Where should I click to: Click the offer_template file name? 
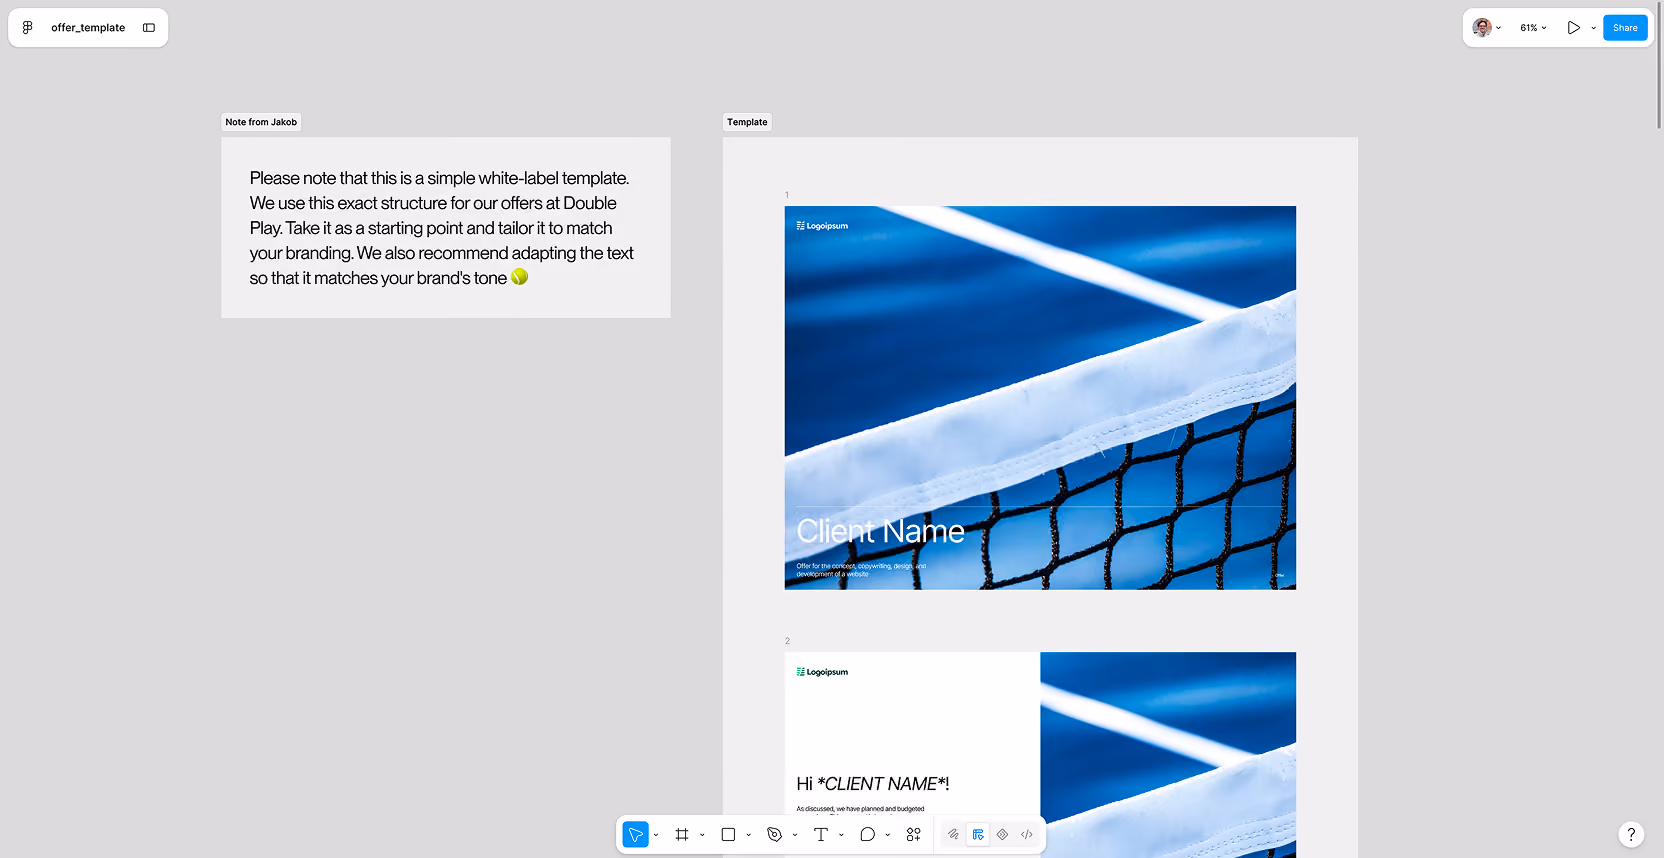pyautogui.click(x=88, y=28)
